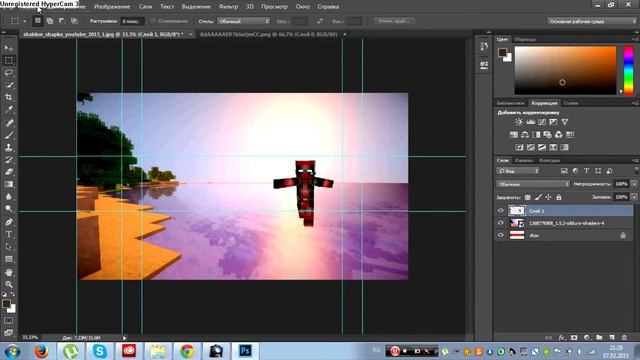Select the Healing Brush tool
The width and height of the screenshot is (640, 360).
pyautogui.click(x=9, y=123)
